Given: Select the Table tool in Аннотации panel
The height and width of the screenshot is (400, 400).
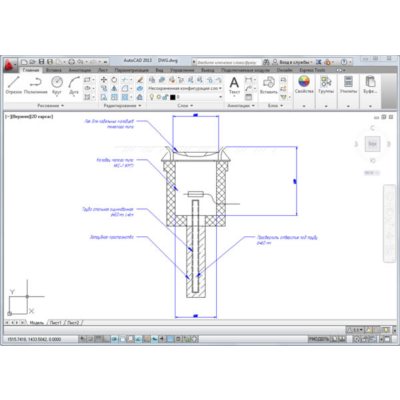Looking at the screenshot, I should point(248,97).
